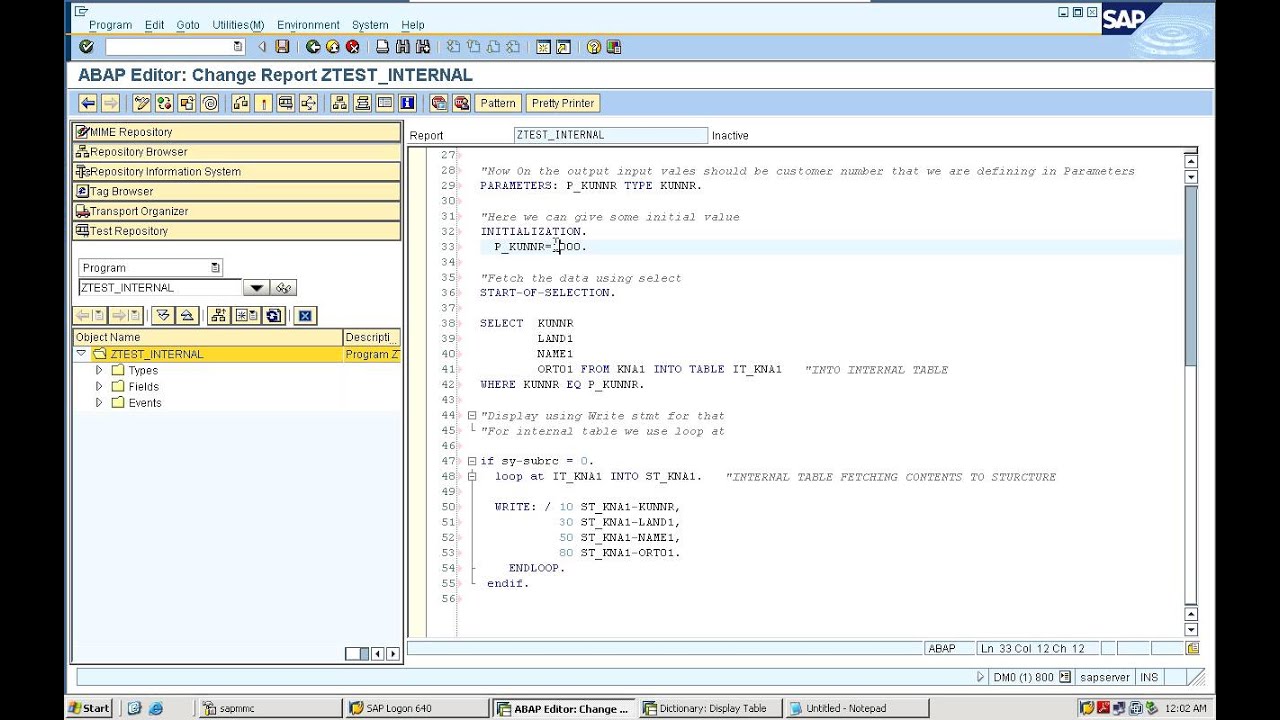
Task: Open the Program object type dropdown
Action: [x=215, y=268]
